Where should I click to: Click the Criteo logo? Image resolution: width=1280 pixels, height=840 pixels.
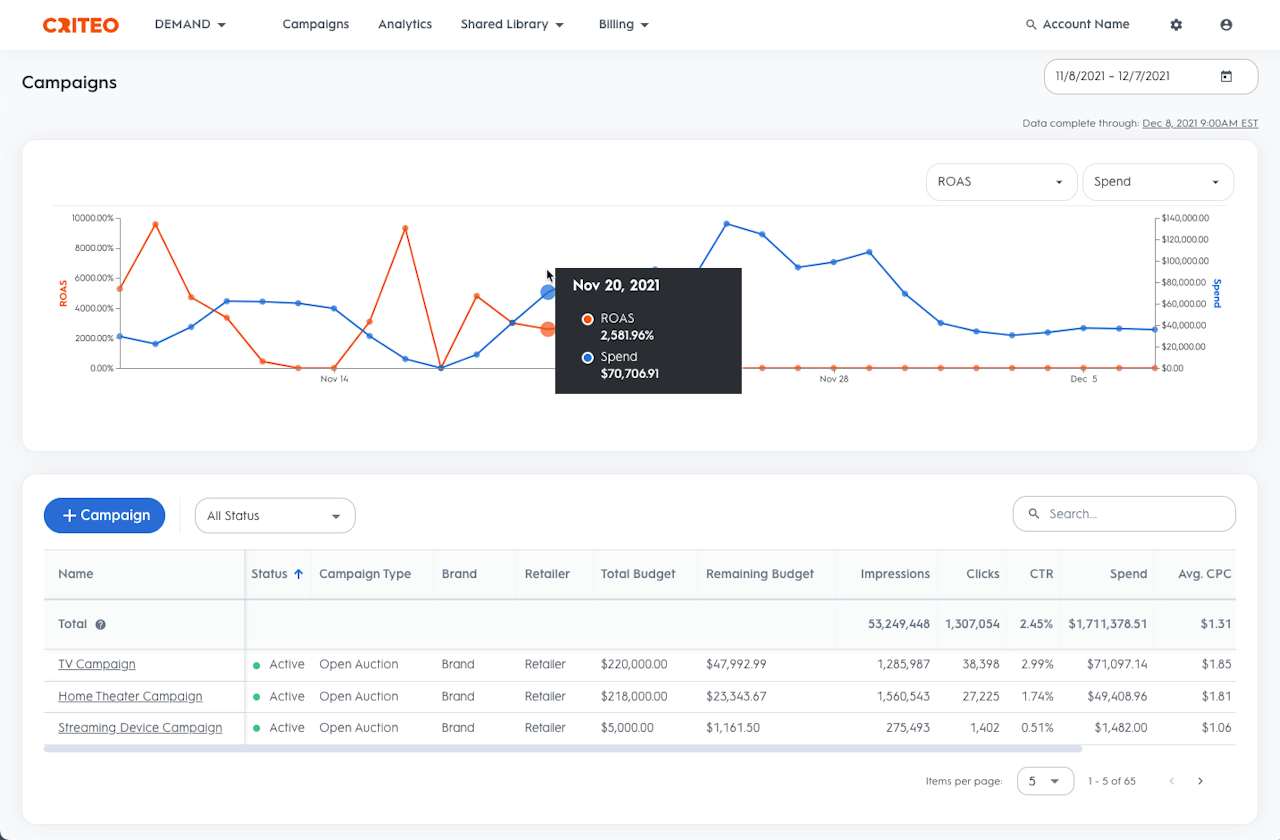[x=80, y=25]
